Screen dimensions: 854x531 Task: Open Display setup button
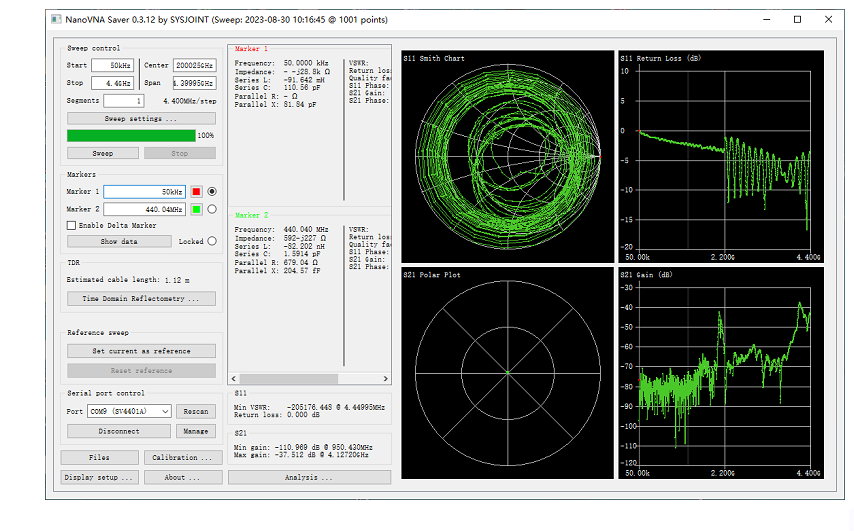point(99,477)
